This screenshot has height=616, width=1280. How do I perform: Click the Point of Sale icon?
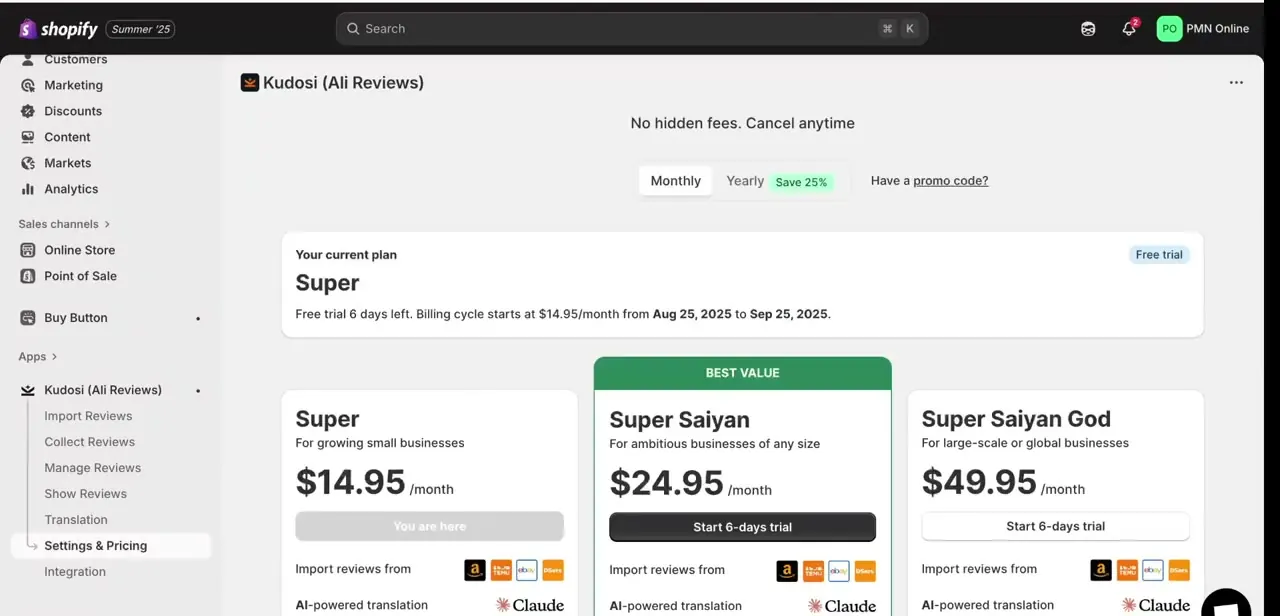coord(28,276)
